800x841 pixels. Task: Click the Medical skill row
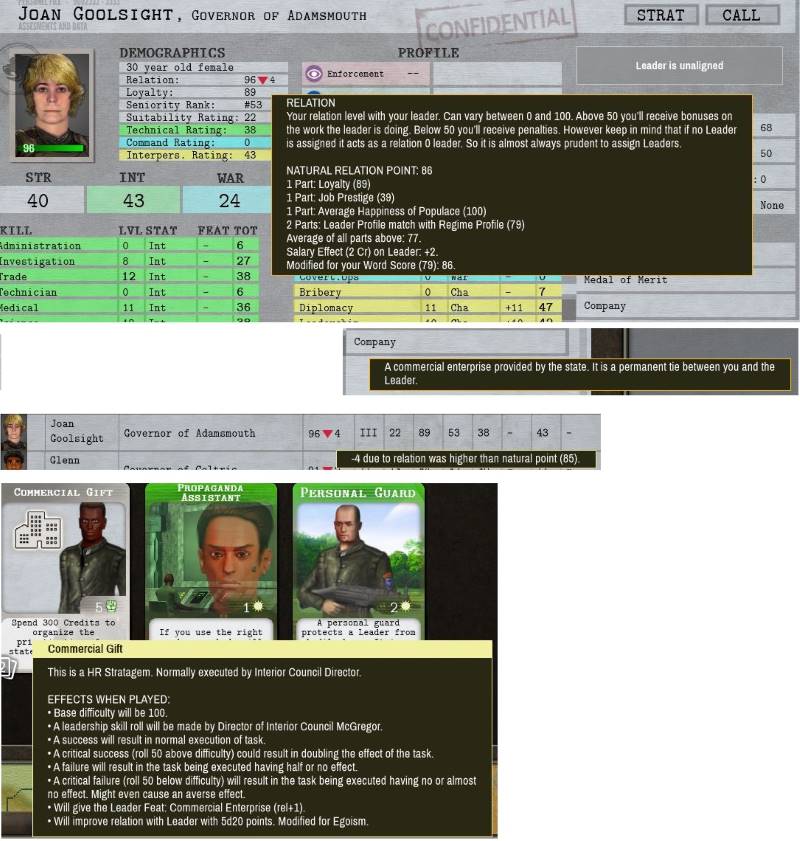point(129,307)
